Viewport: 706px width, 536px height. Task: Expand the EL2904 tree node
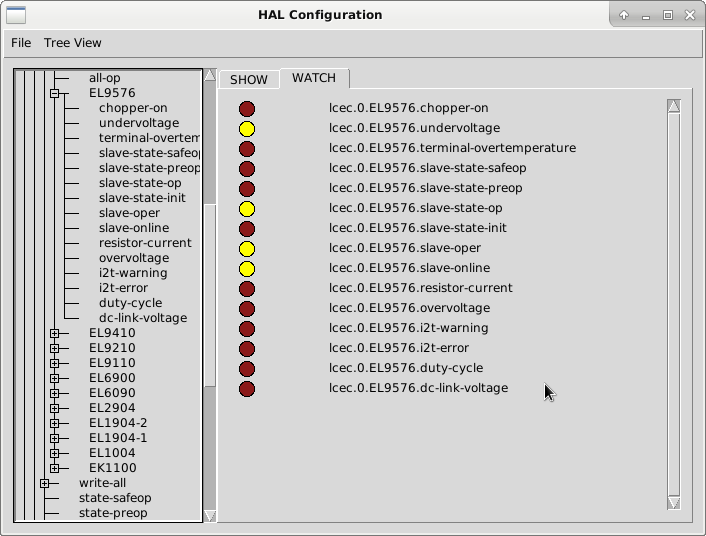[x=54, y=408]
